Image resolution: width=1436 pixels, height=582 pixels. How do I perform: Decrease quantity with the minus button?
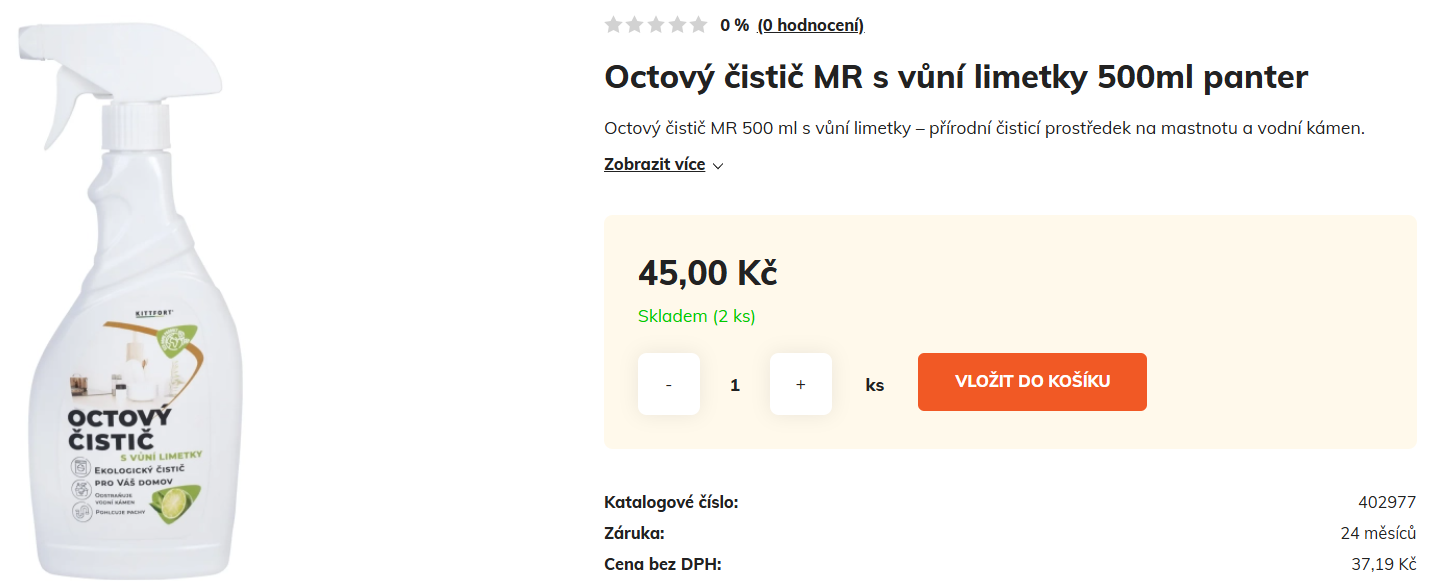[669, 384]
